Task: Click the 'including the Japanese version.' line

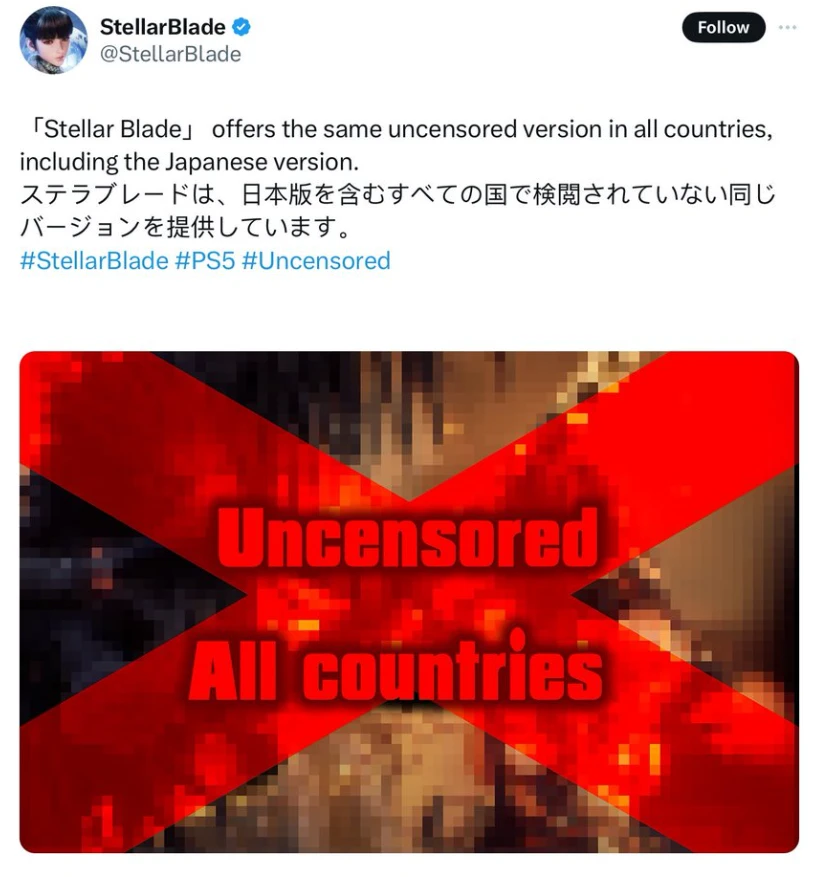Action: (189, 162)
